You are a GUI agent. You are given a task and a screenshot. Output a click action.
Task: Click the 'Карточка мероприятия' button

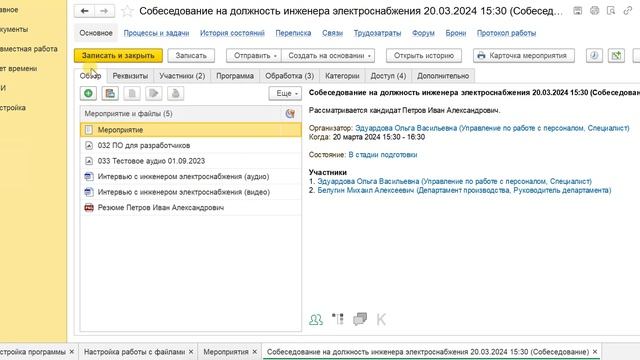point(524,56)
